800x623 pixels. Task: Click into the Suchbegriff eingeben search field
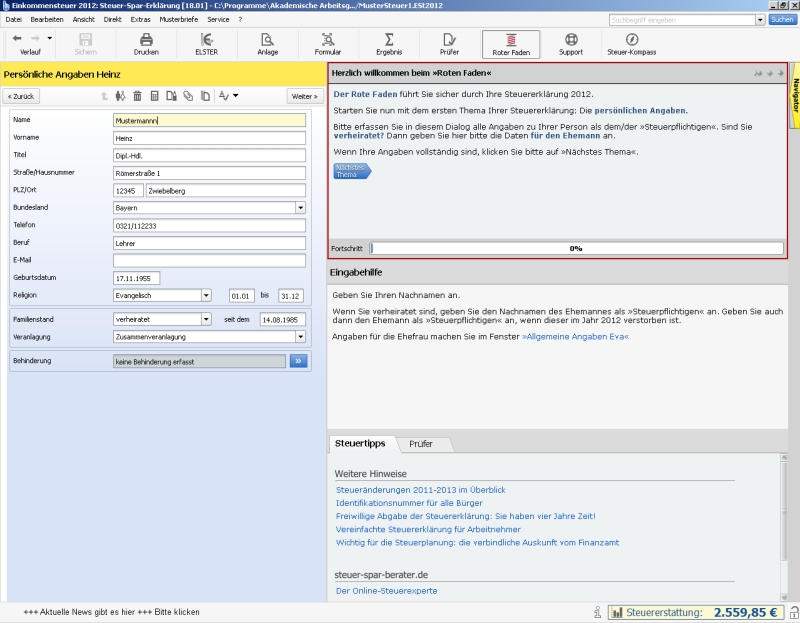click(x=682, y=20)
